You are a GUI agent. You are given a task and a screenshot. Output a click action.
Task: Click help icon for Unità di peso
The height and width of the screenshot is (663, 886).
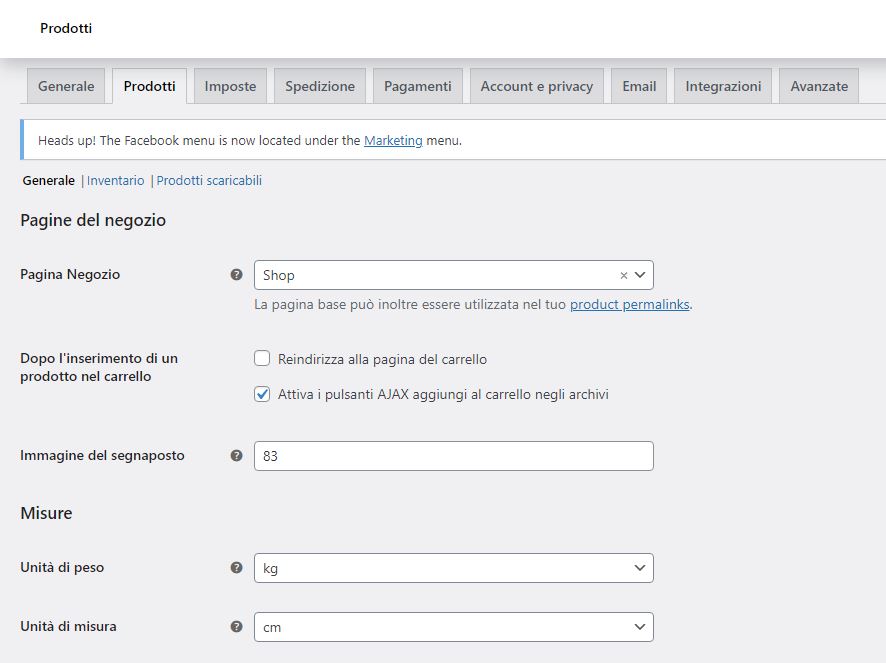point(236,568)
